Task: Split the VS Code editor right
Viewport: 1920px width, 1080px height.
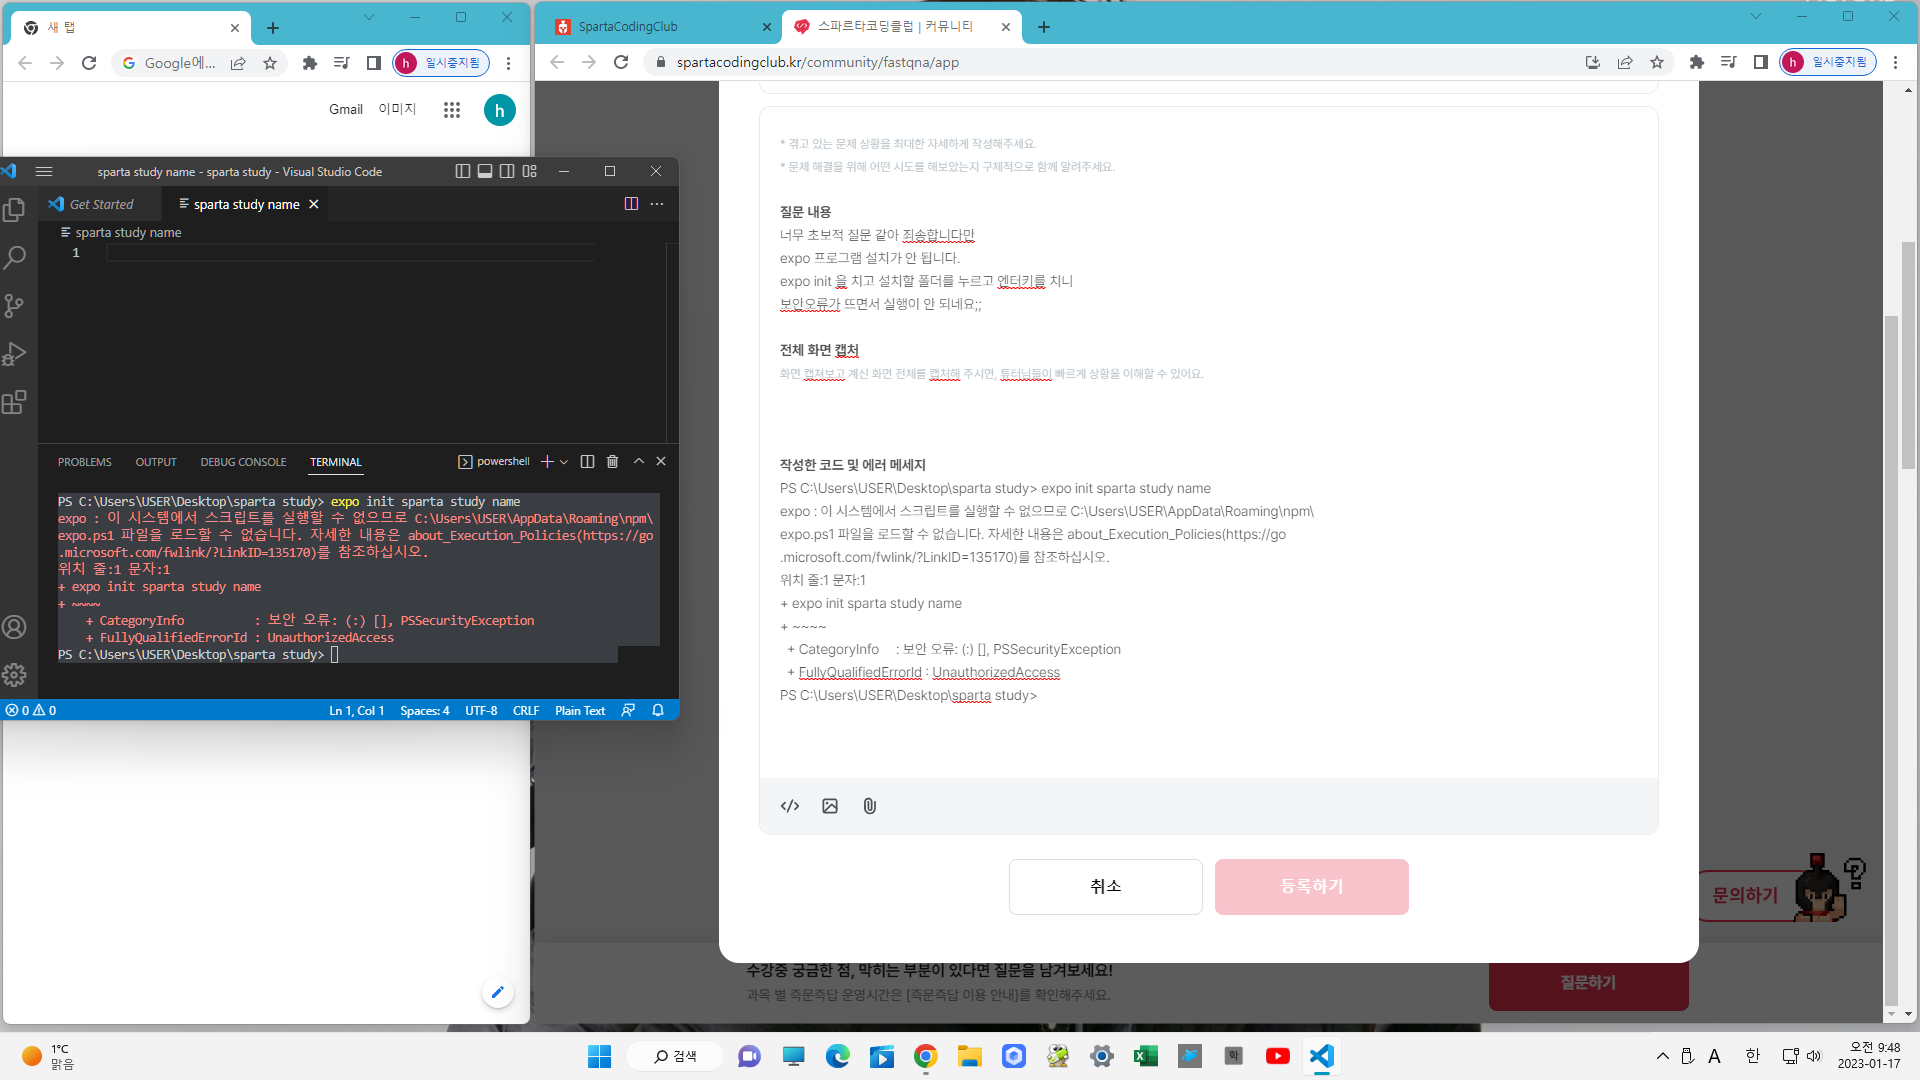Action: click(x=631, y=204)
